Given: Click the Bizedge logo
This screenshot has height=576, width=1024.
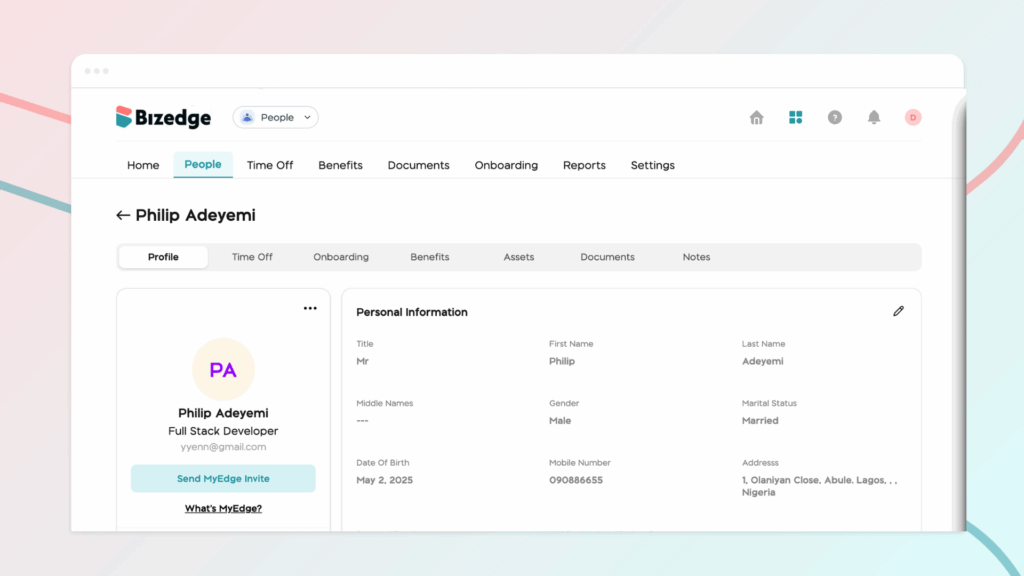Looking at the screenshot, I should point(164,118).
